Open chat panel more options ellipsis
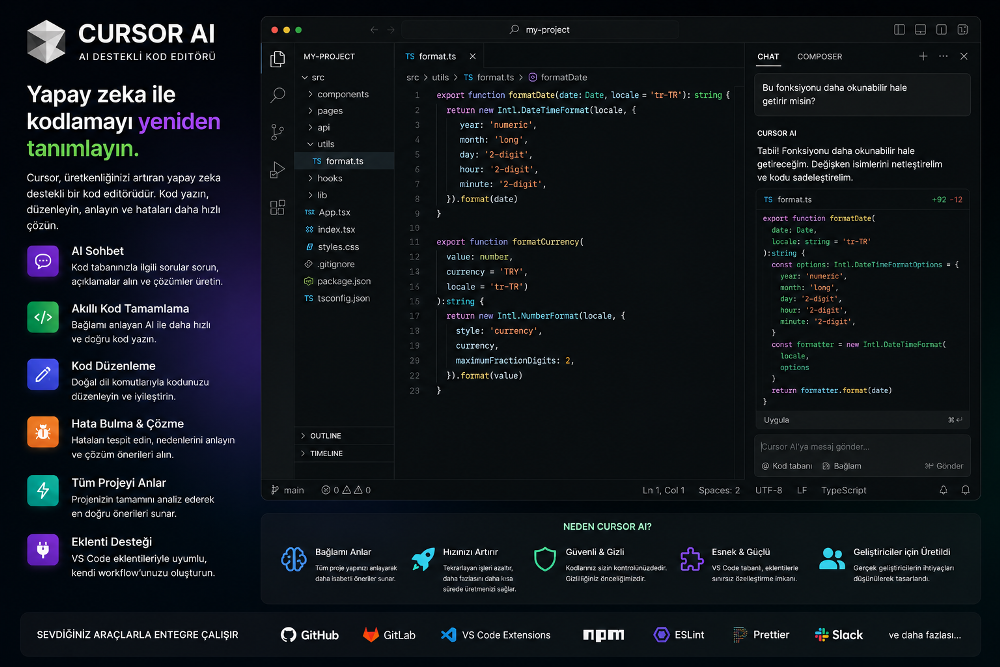The width and height of the screenshot is (1000, 667). tap(943, 56)
